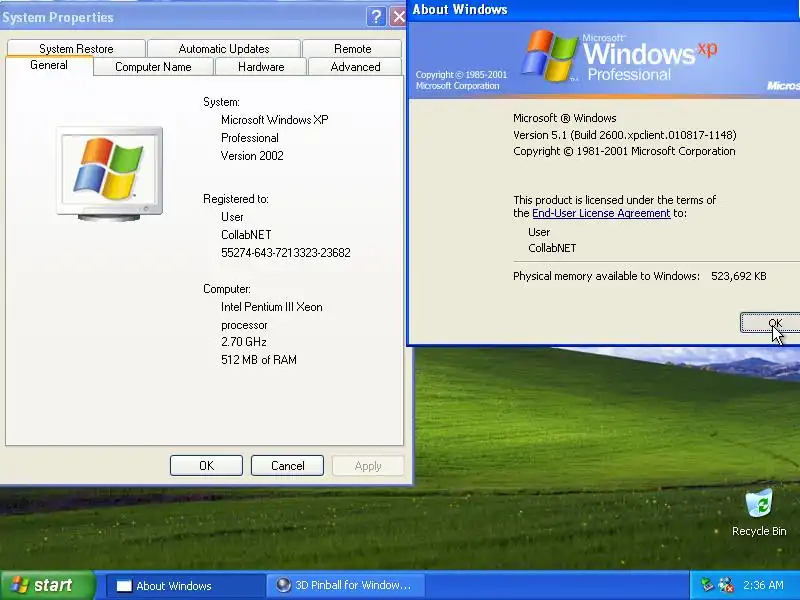The image size is (800, 600).
Task: Click the 3D Pinball taskbar icon
Action: pyautogui.click(x=283, y=585)
